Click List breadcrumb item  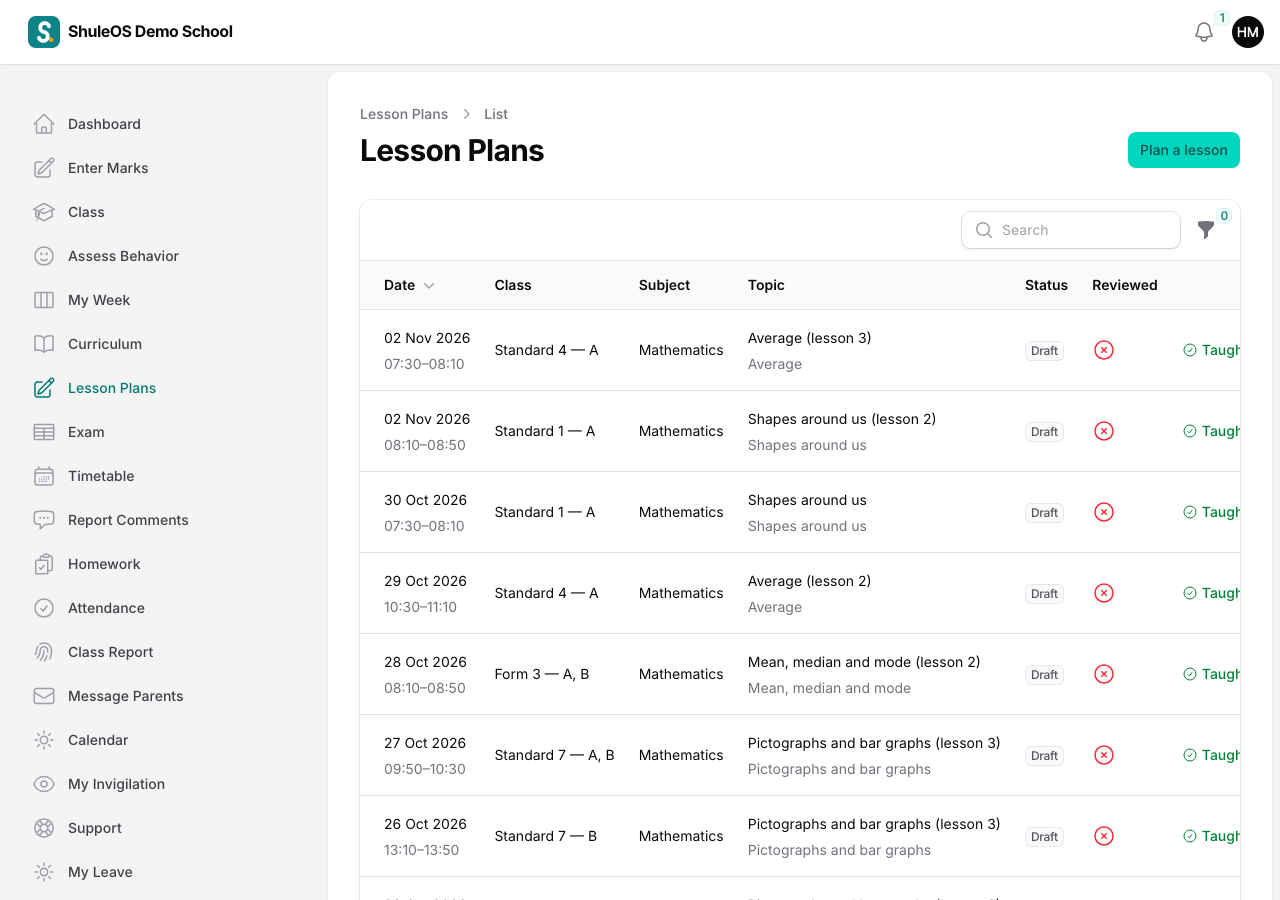(x=496, y=114)
